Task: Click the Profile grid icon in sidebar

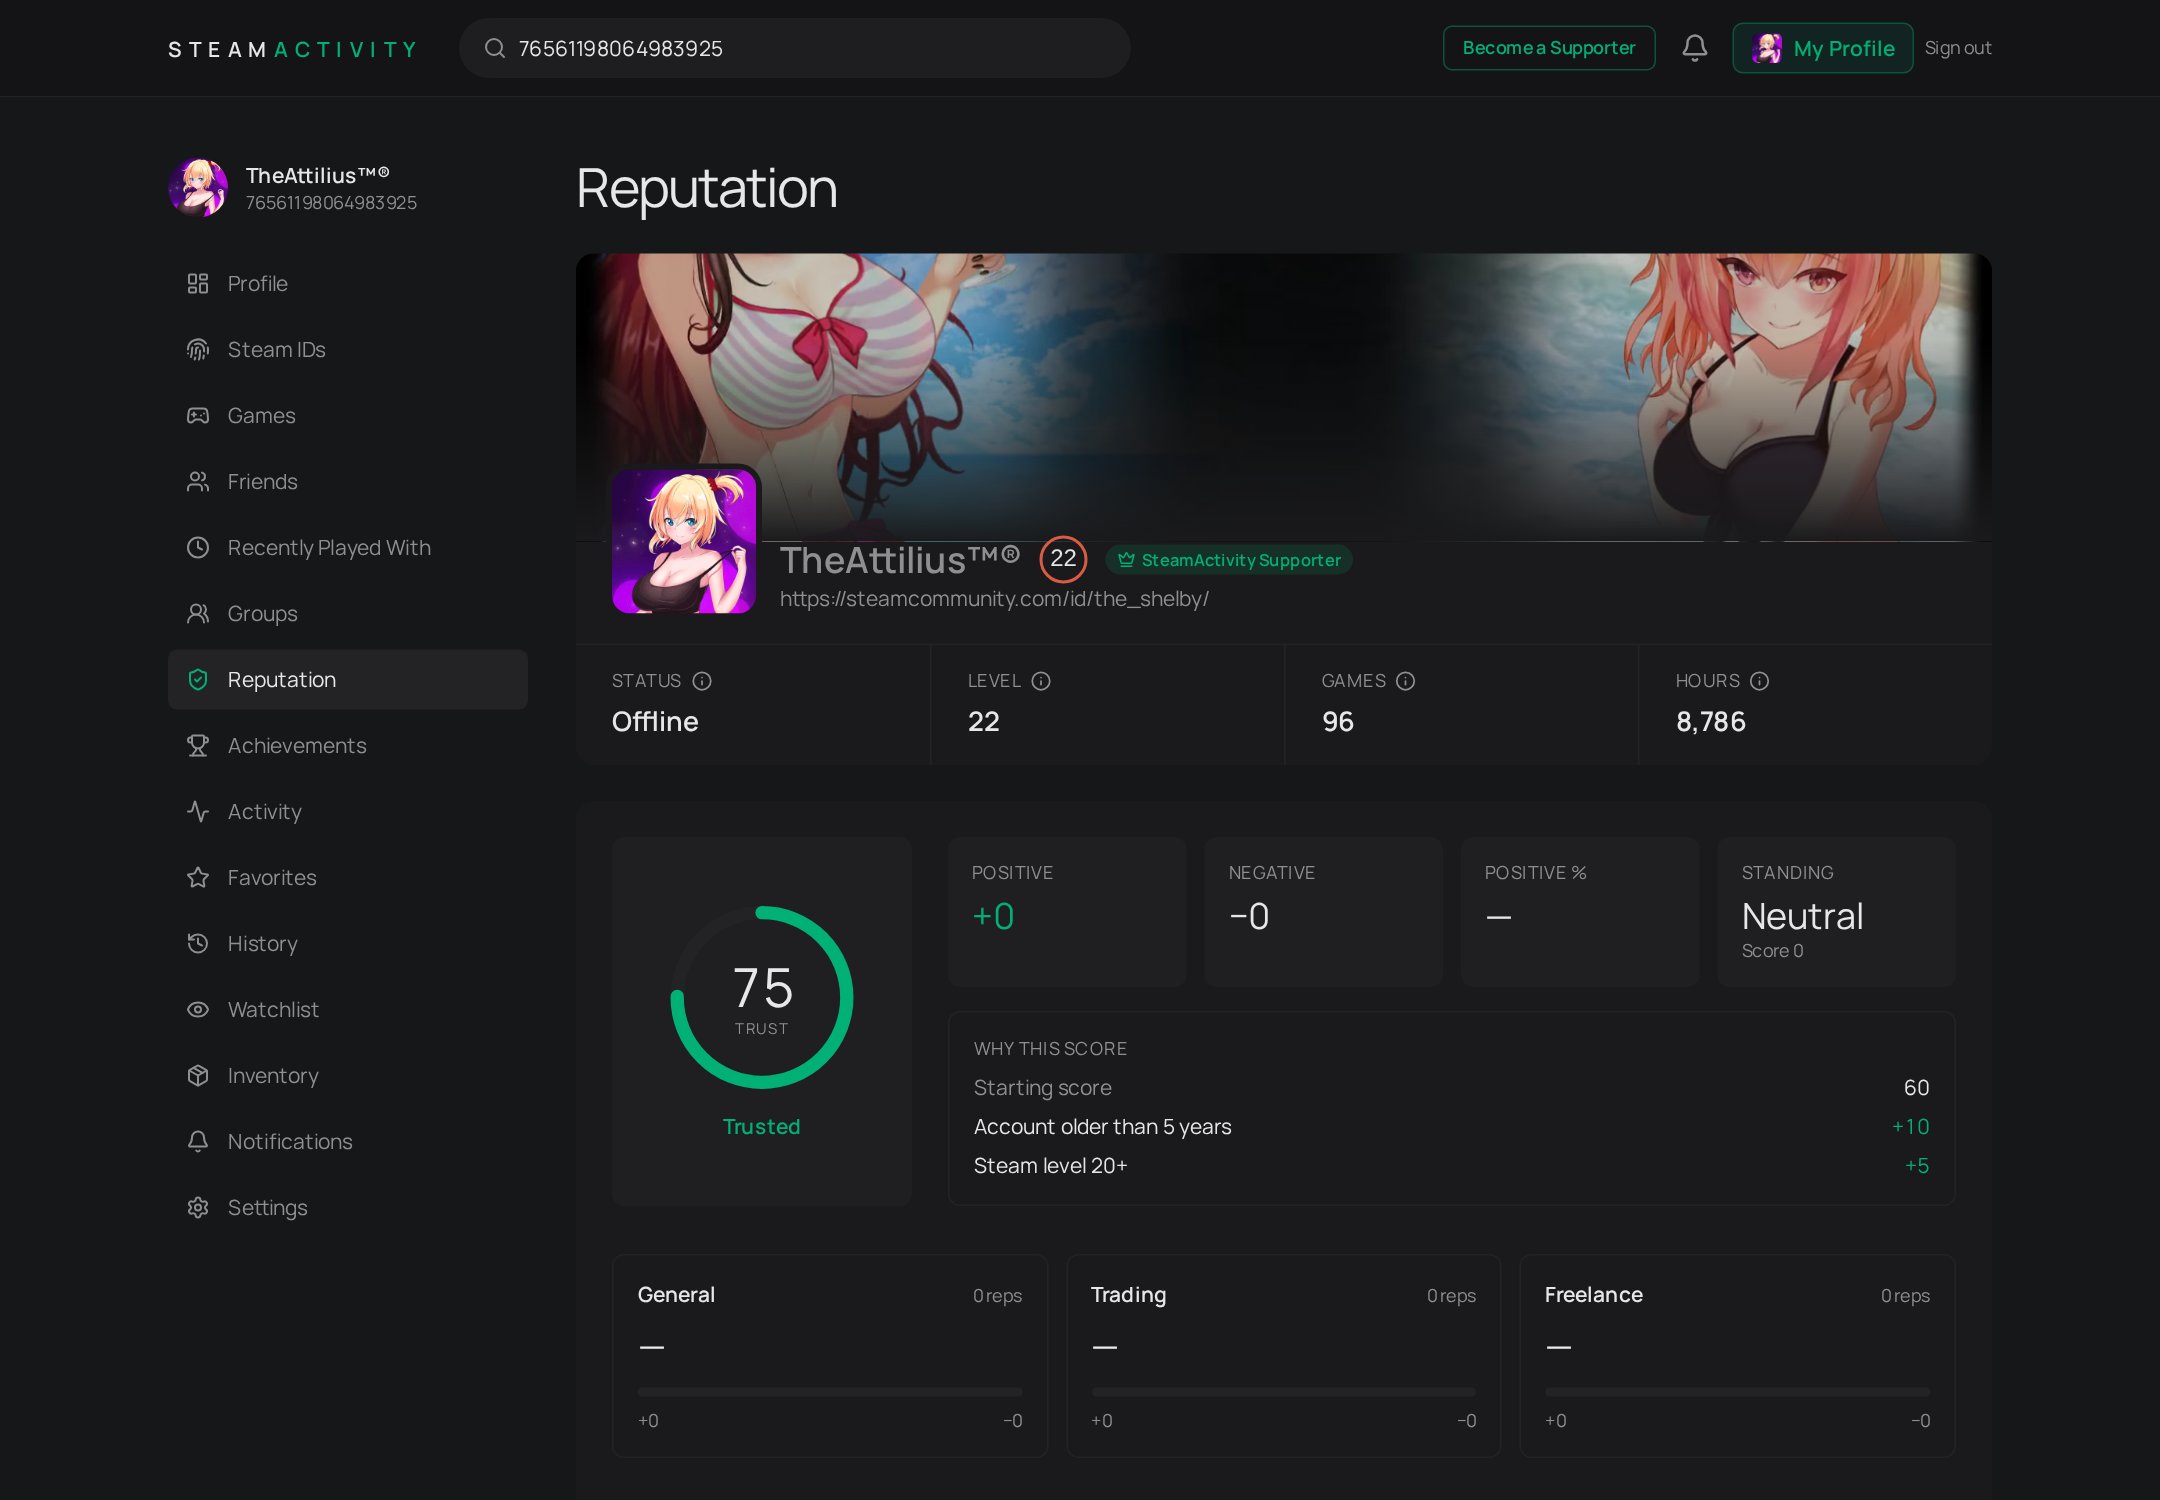Action: point(198,284)
